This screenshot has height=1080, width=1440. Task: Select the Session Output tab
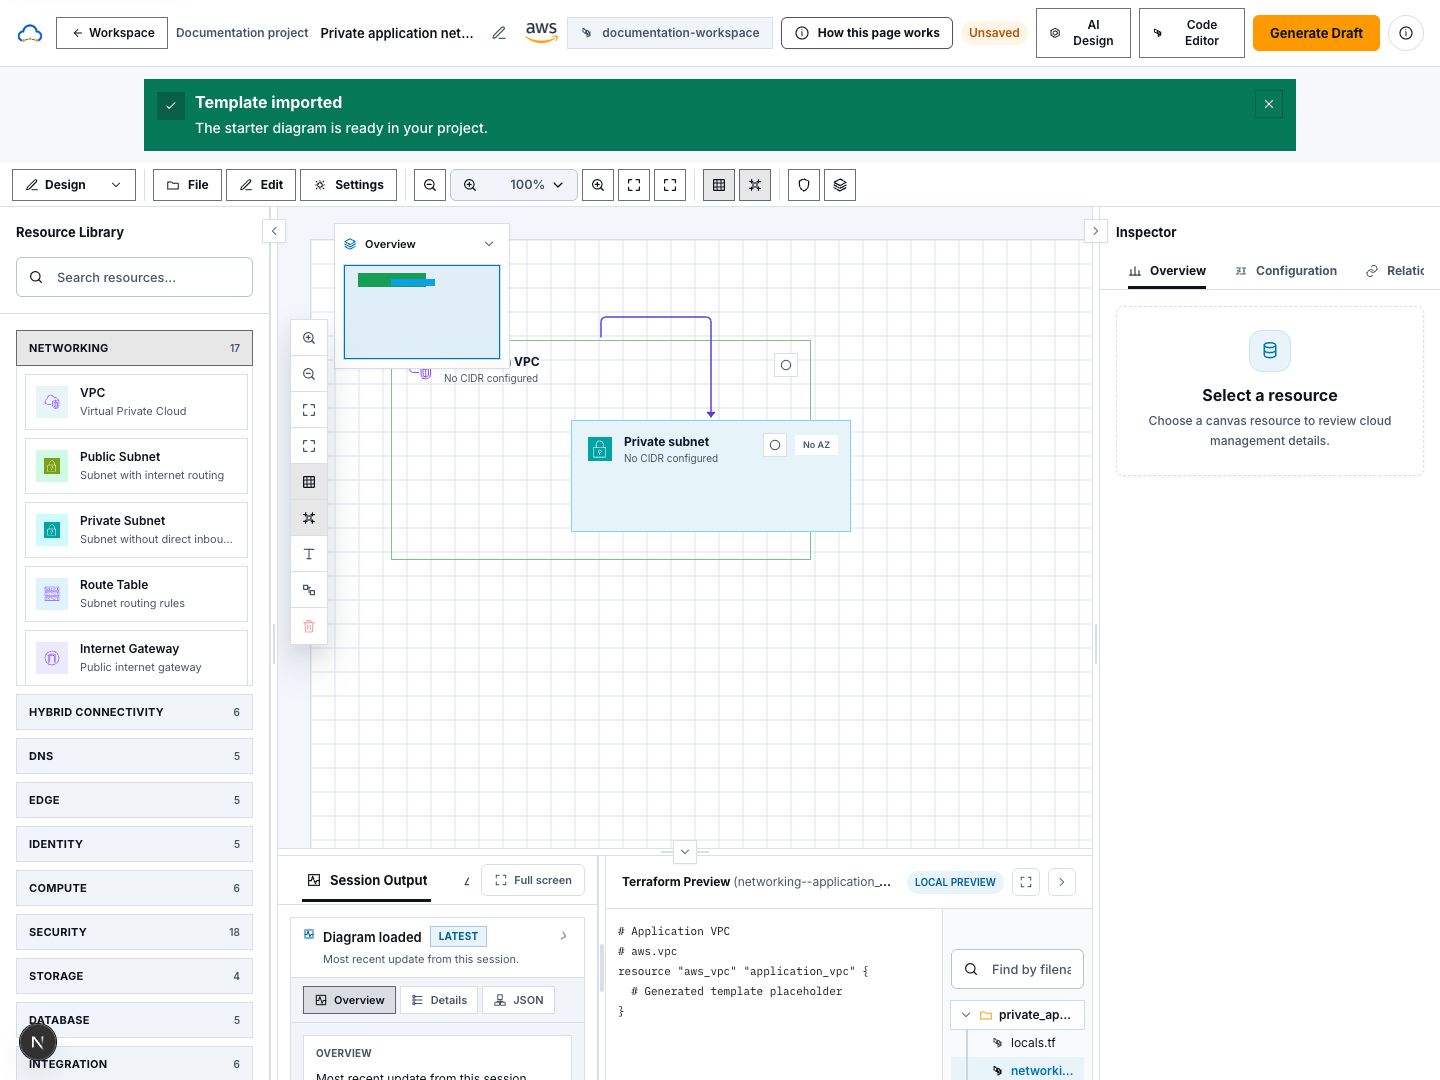(x=368, y=880)
